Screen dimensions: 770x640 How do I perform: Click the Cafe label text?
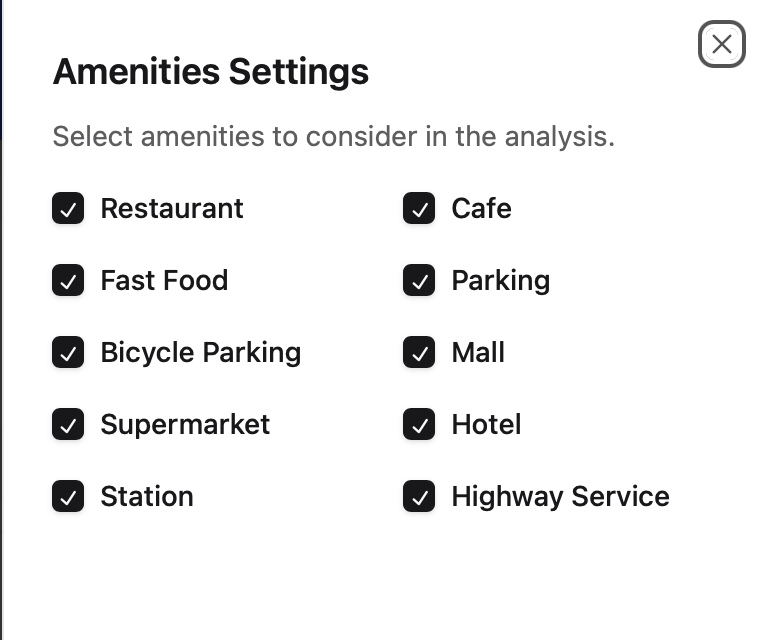481,208
